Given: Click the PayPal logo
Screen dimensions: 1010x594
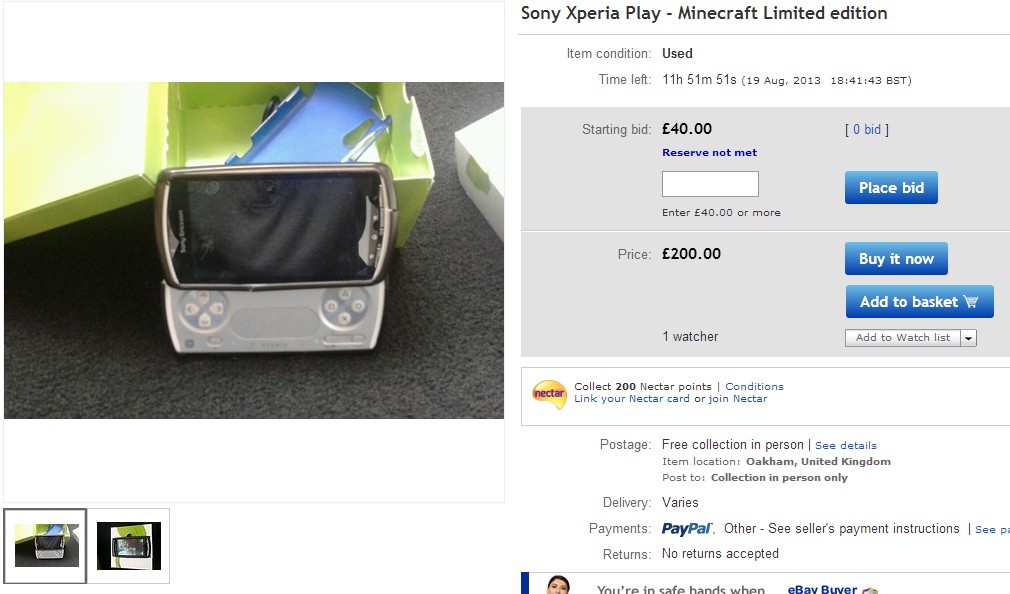Looking at the screenshot, I should coord(688,529).
